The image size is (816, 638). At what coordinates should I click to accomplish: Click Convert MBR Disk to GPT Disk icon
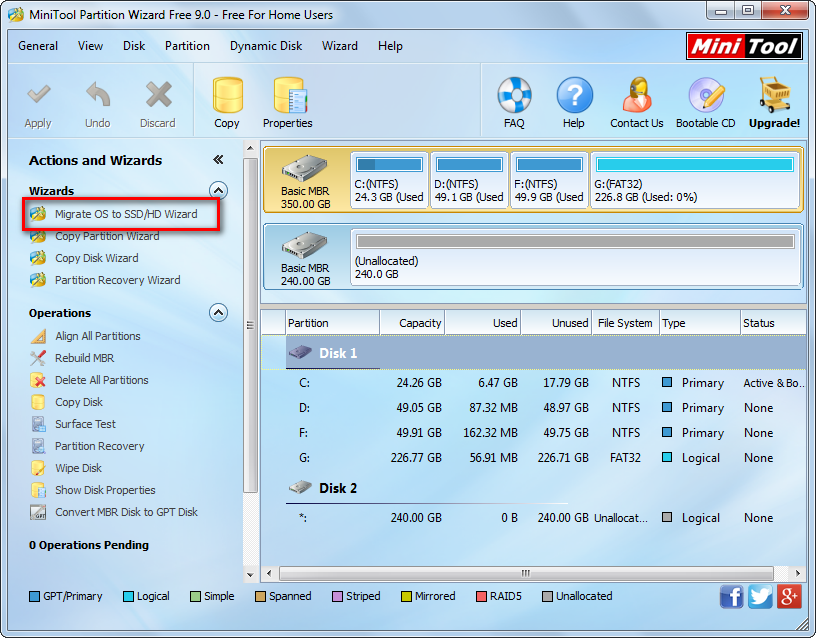point(38,512)
